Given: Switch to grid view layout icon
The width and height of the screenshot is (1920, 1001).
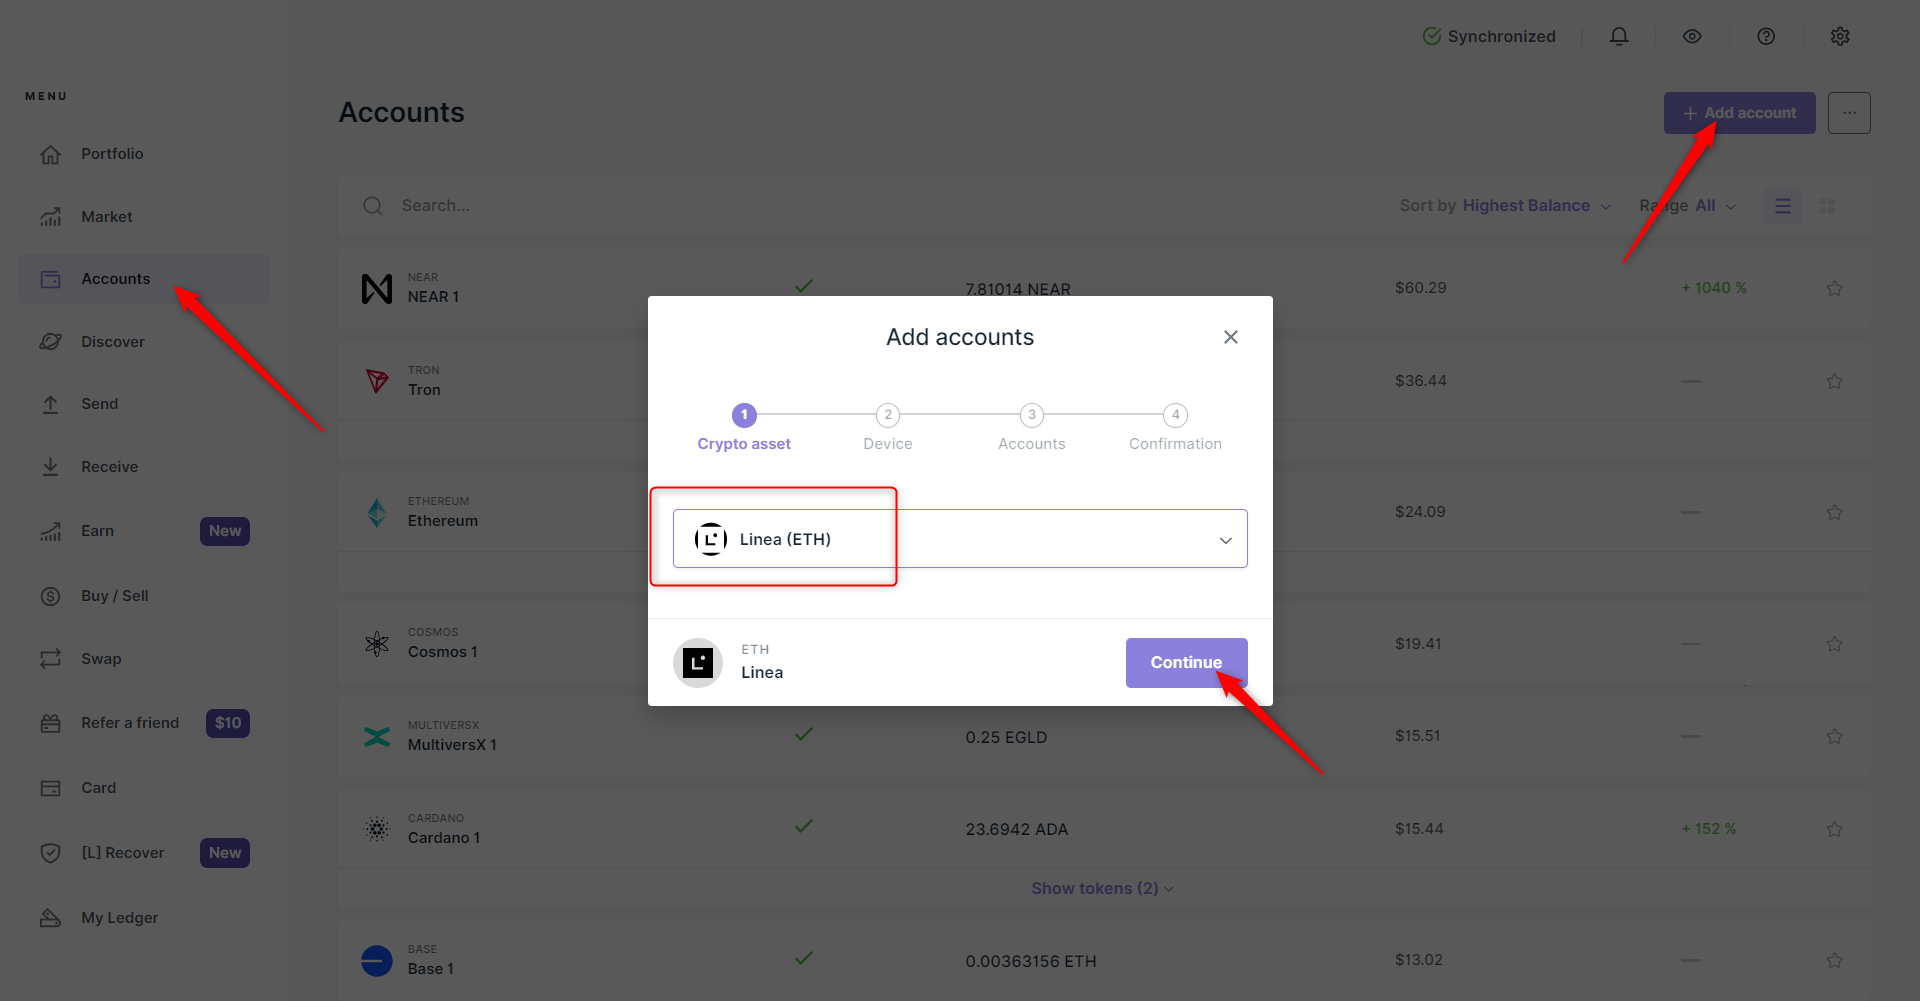Looking at the screenshot, I should tap(1828, 205).
